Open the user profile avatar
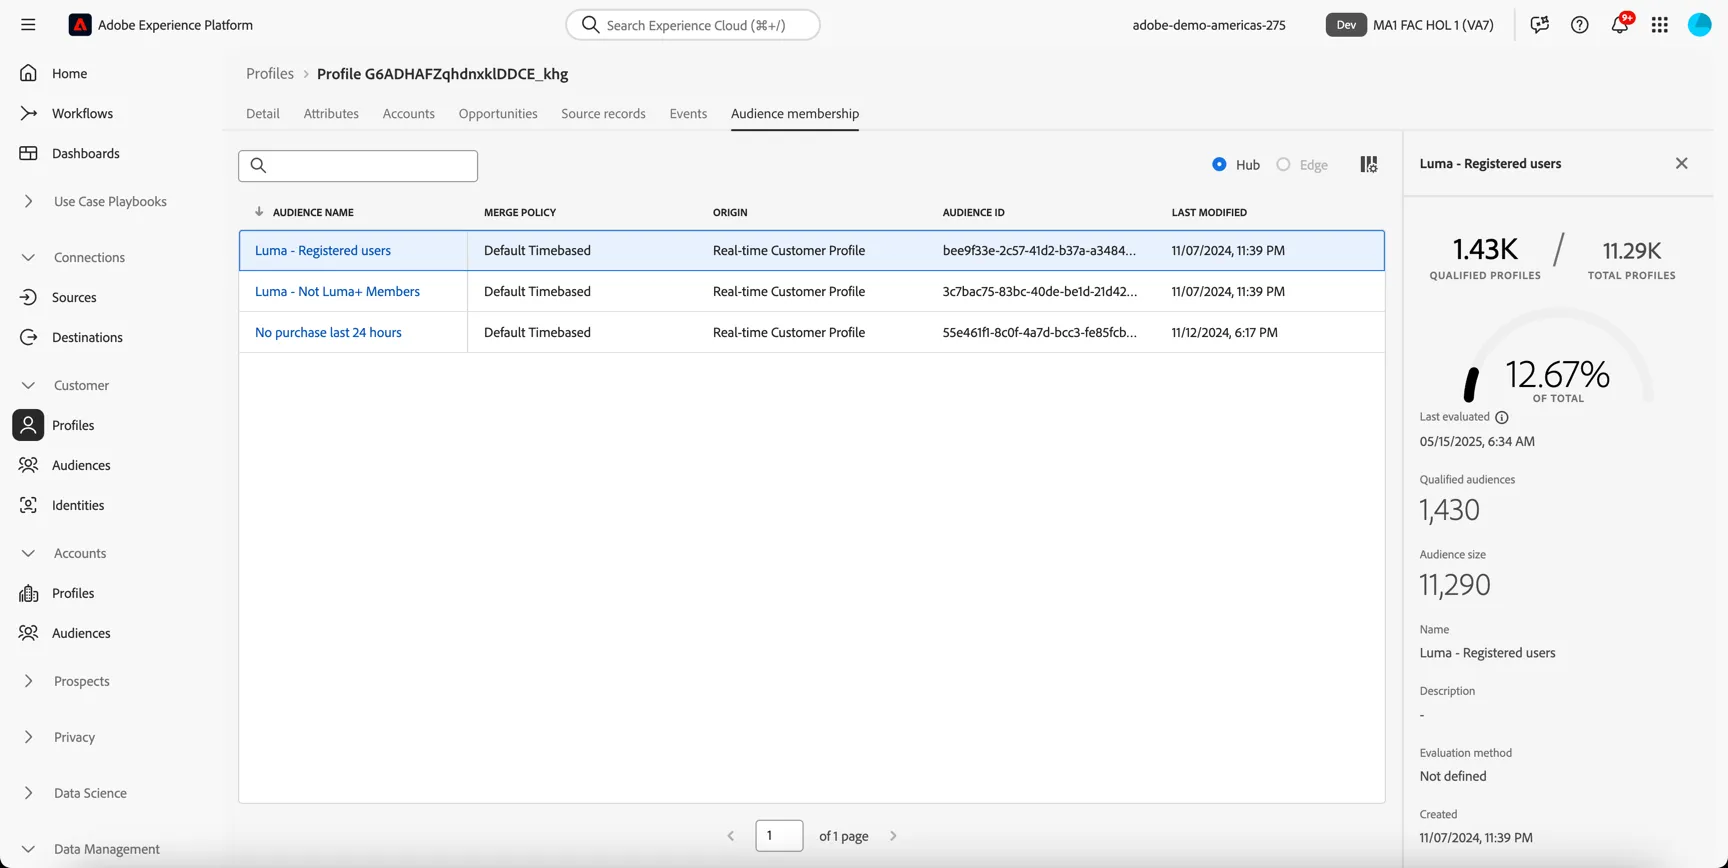The image size is (1728, 868). 1700,25
